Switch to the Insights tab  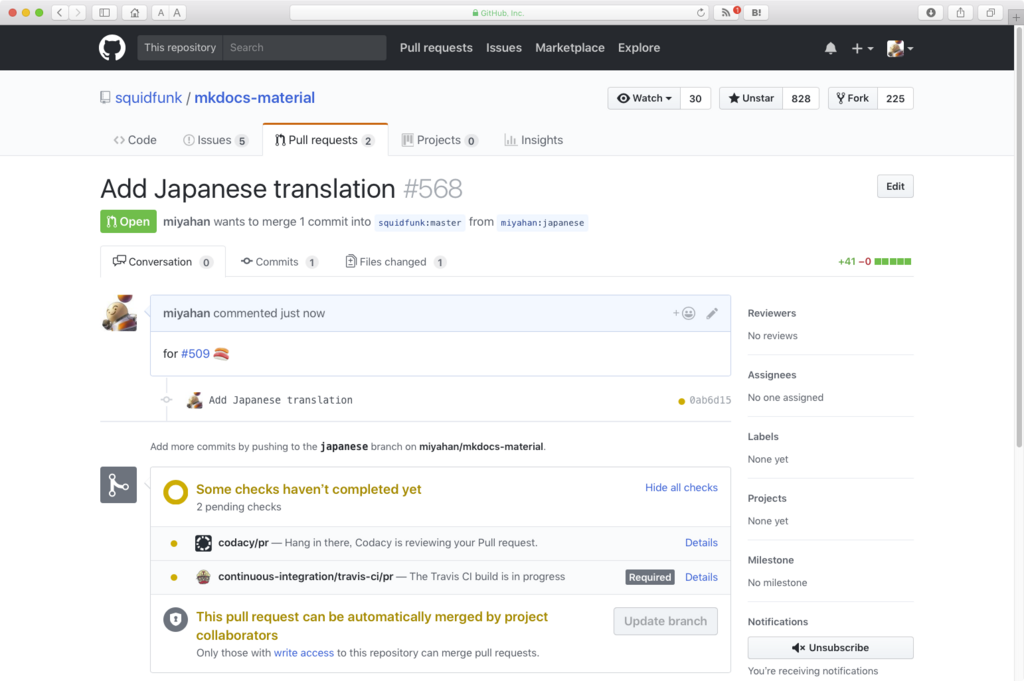(x=534, y=140)
